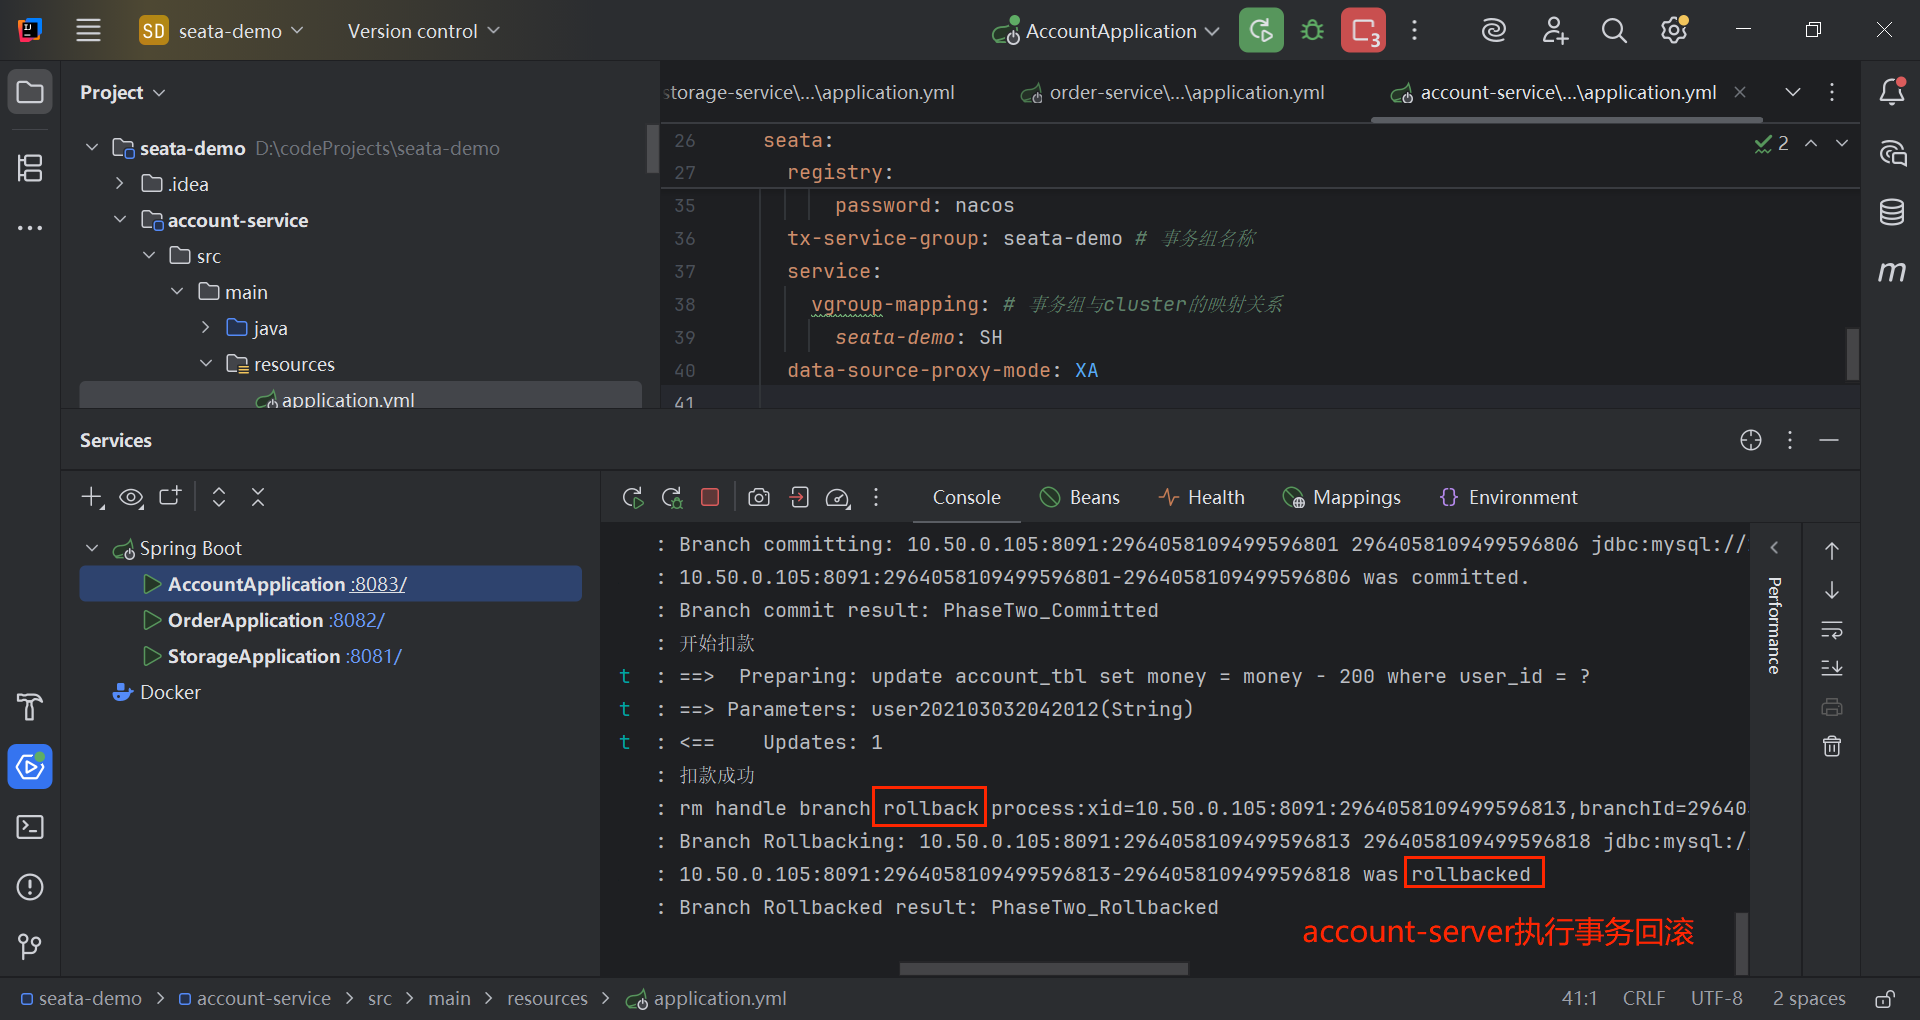Clear console with trash icon
Image resolution: width=1920 pixels, height=1020 pixels.
pyautogui.click(x=1832, y=746)
